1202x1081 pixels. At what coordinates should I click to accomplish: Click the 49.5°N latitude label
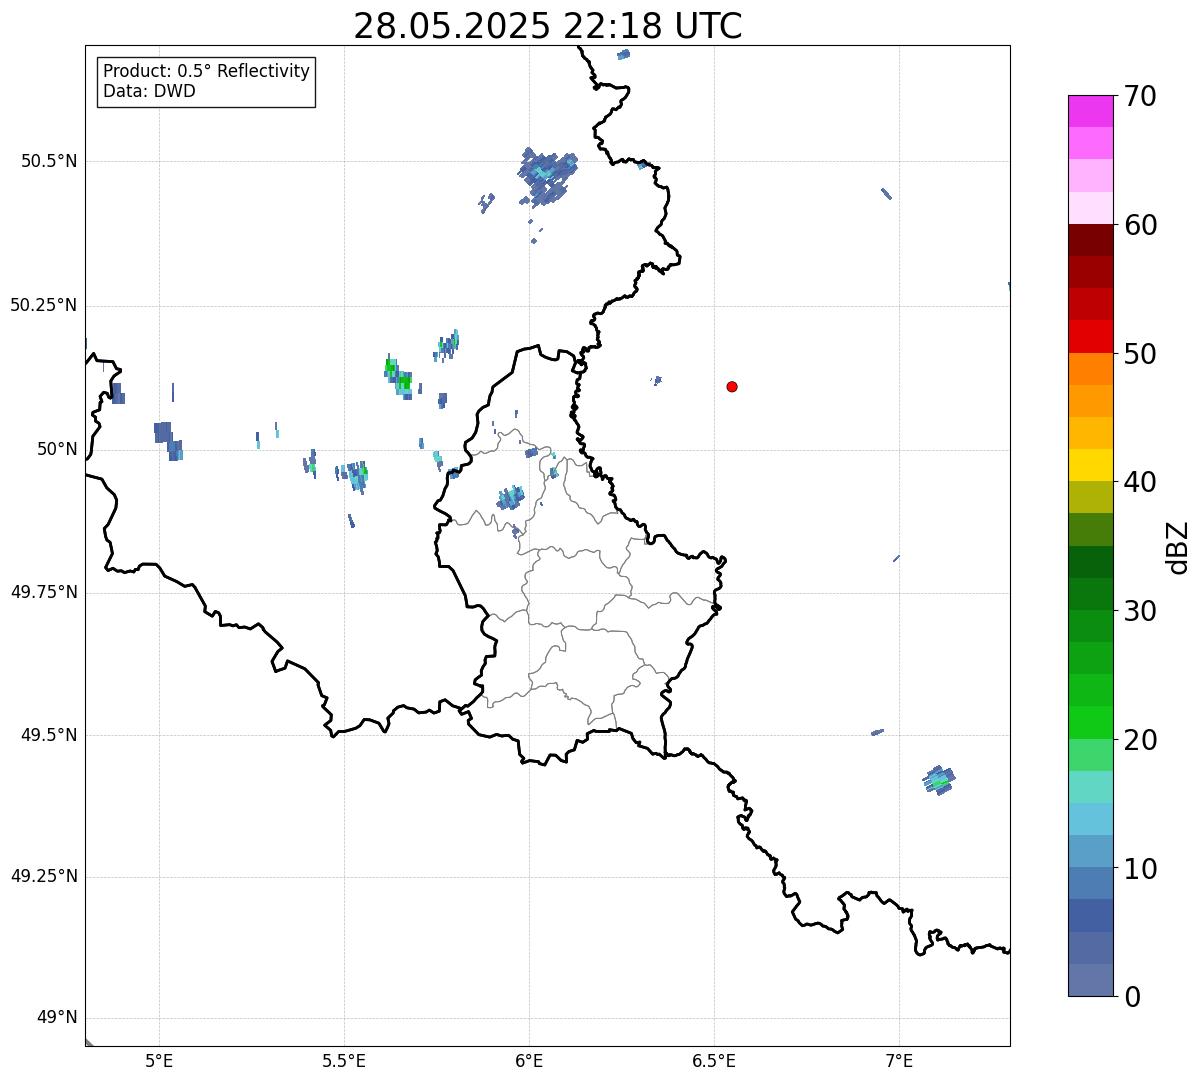(x=49, y=735)
